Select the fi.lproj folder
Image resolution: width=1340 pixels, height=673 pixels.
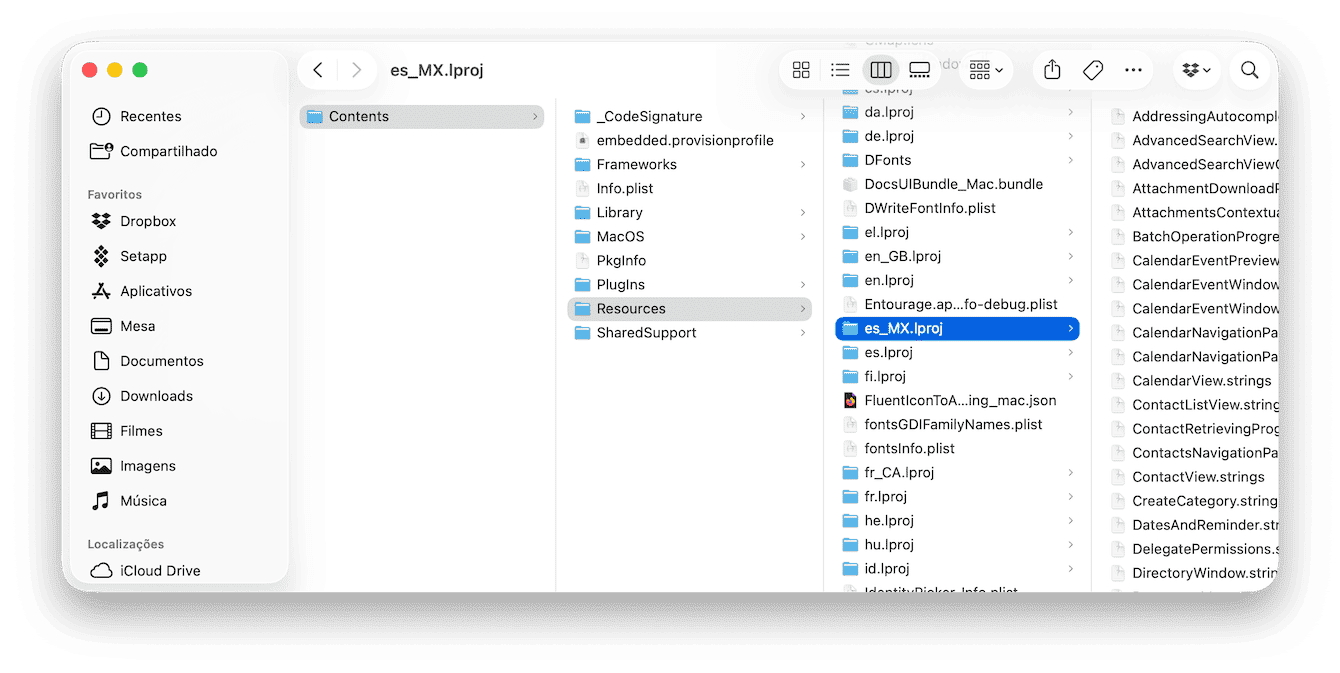pyautogui.click(x=958, y=376)
